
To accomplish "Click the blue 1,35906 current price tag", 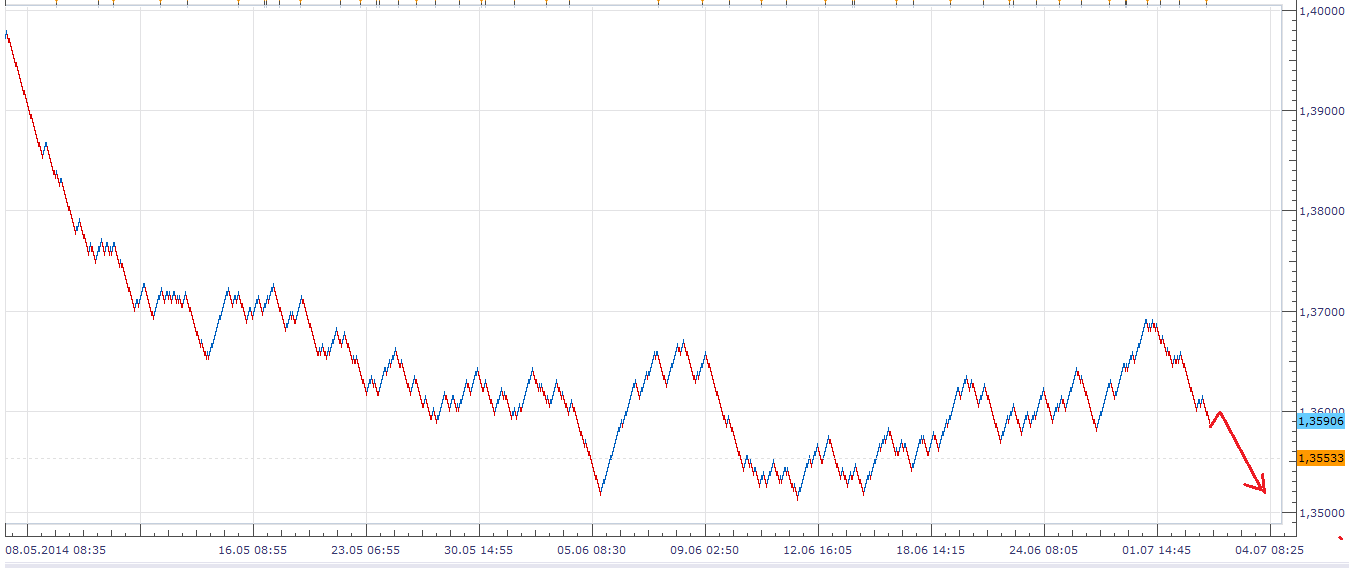I will point(1320,422).
